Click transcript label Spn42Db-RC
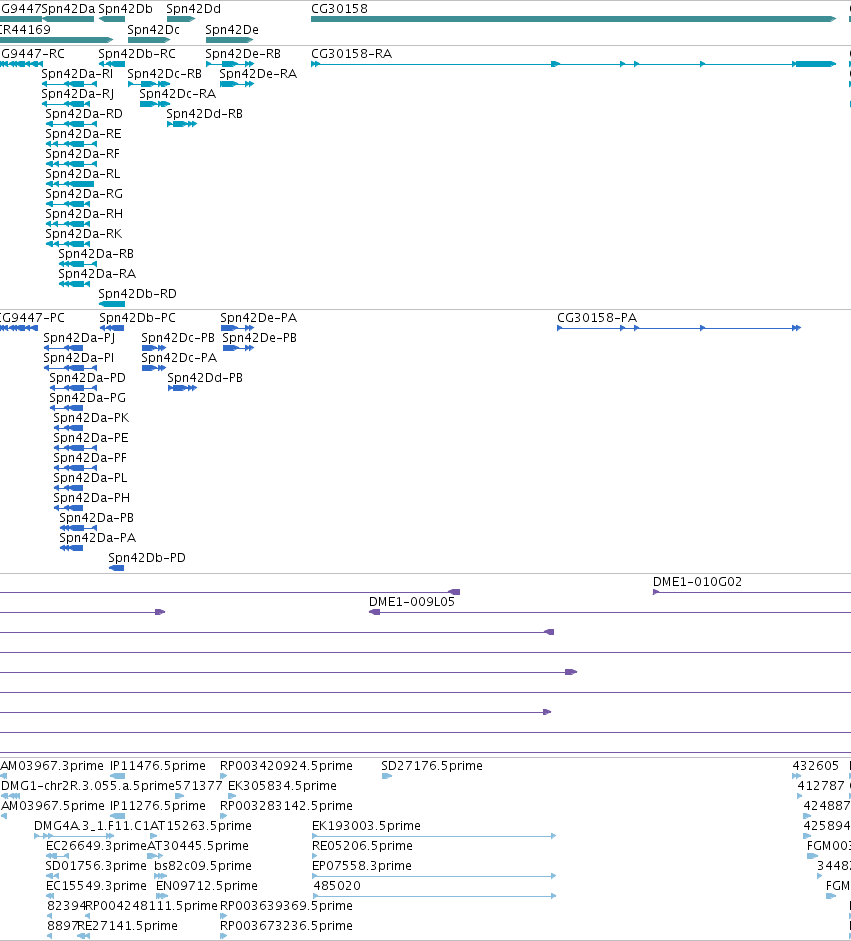851x941 pixels. (x=137, y=53)
